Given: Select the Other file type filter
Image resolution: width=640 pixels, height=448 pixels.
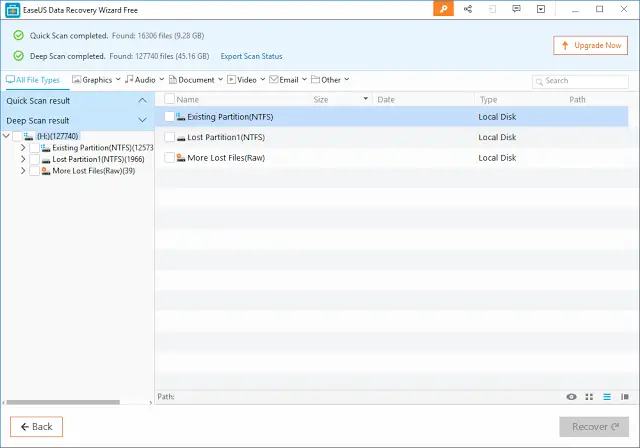Looking at the screenshot, I should pos(326,80).
